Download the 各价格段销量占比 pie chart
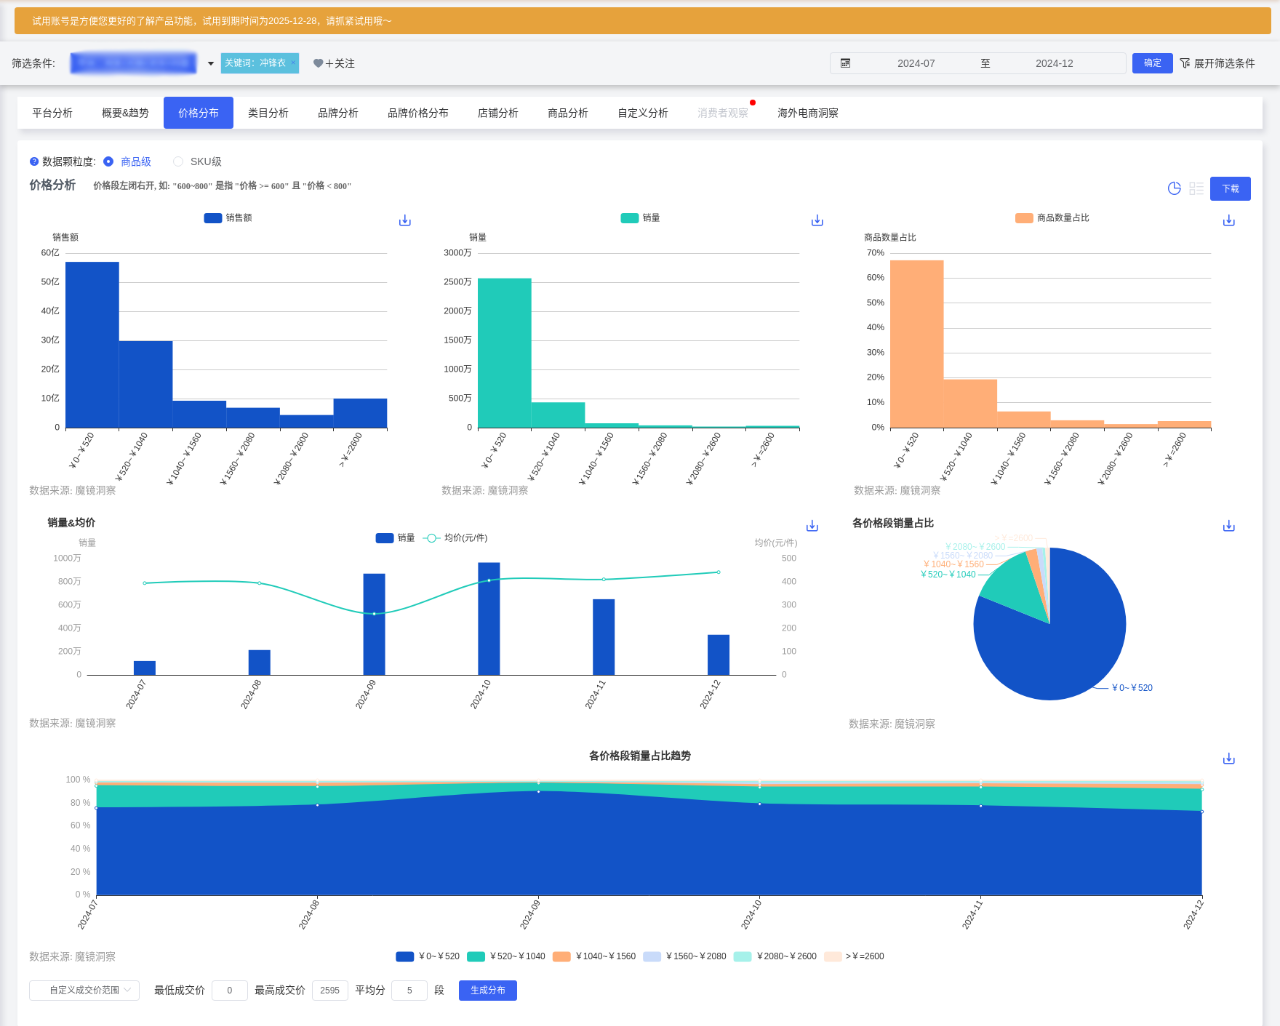The width and height of the screenshot is (1280, 1026). click(x=1229, y=526)
